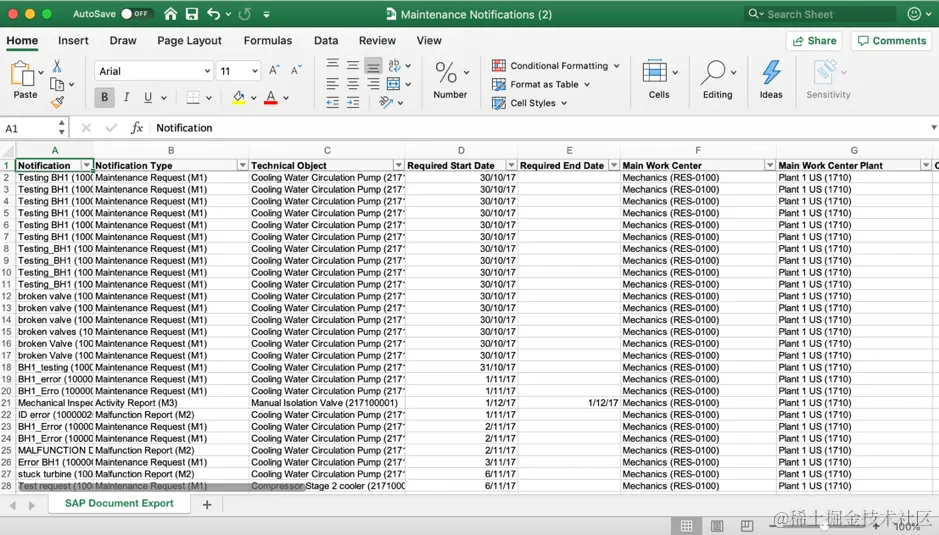939x535 pixels.
Task: Increase font size with larger A
Action: (274, 71)
